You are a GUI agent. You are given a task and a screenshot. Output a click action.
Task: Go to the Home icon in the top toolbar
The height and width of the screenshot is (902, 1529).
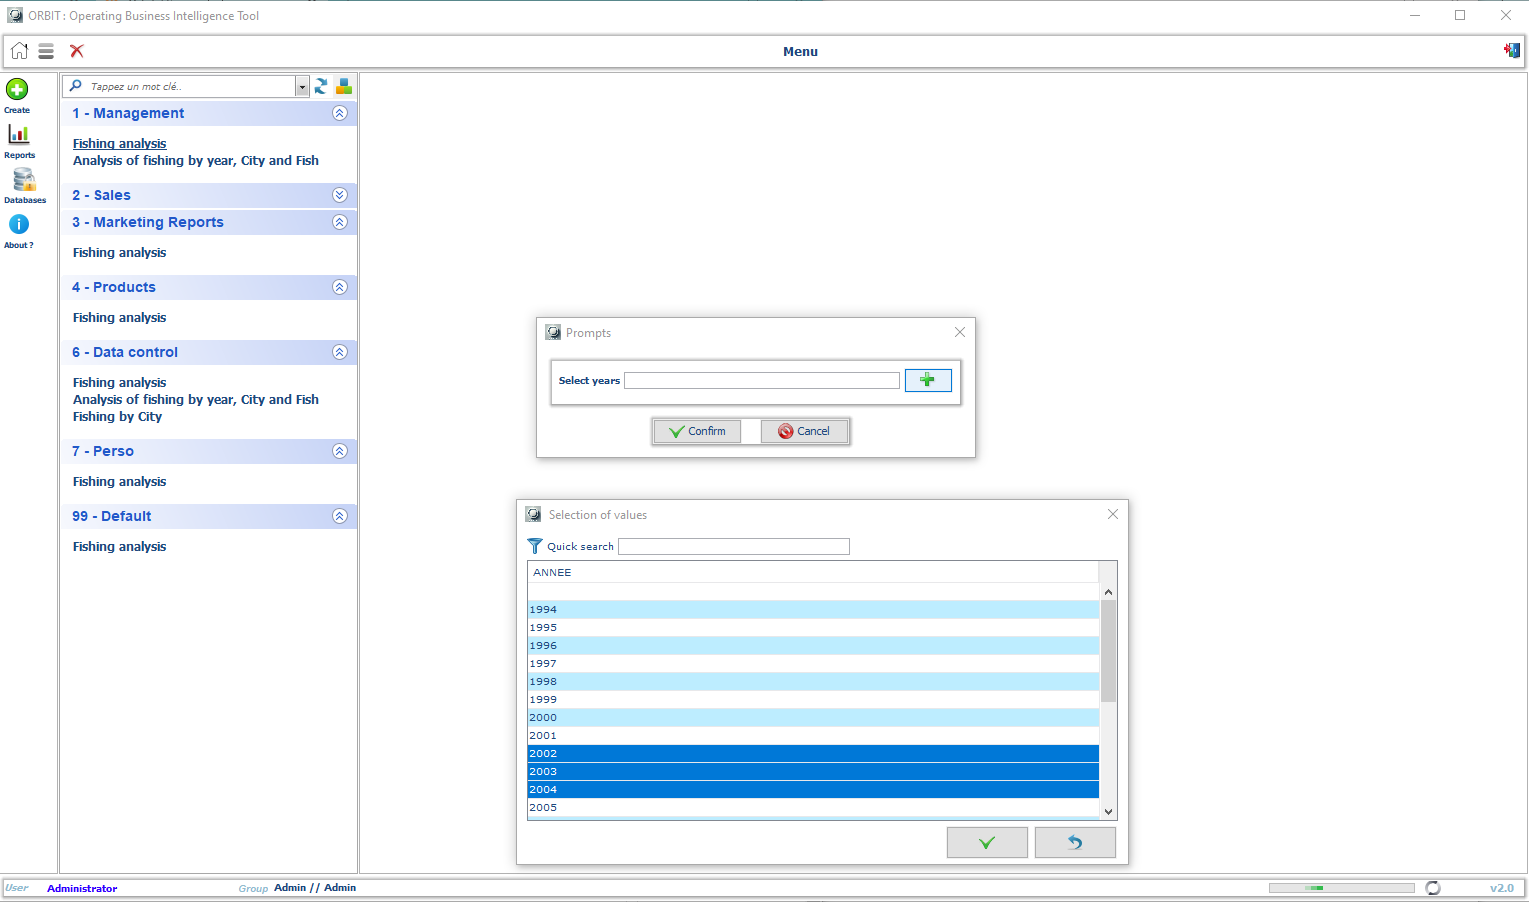[19, 51]
